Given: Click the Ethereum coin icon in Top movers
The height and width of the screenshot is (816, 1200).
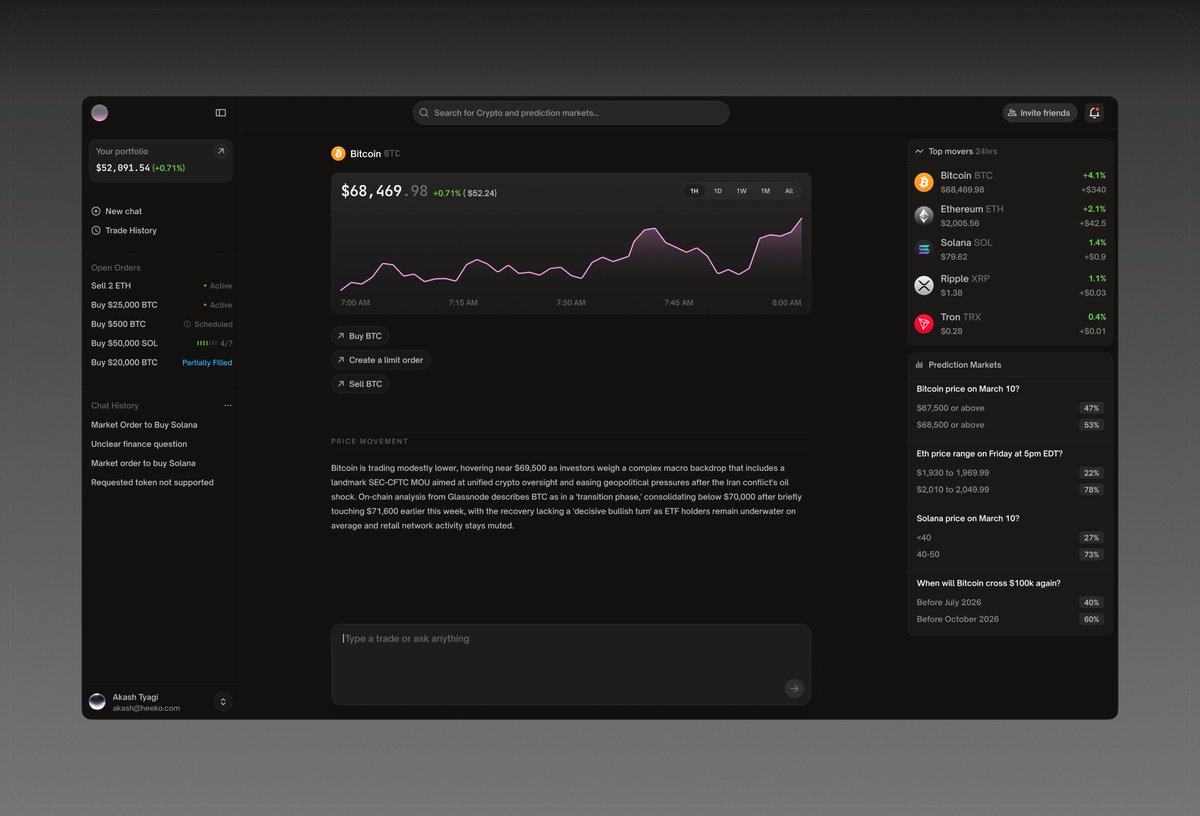Looking at the screenshot, I should pos(924,215).
